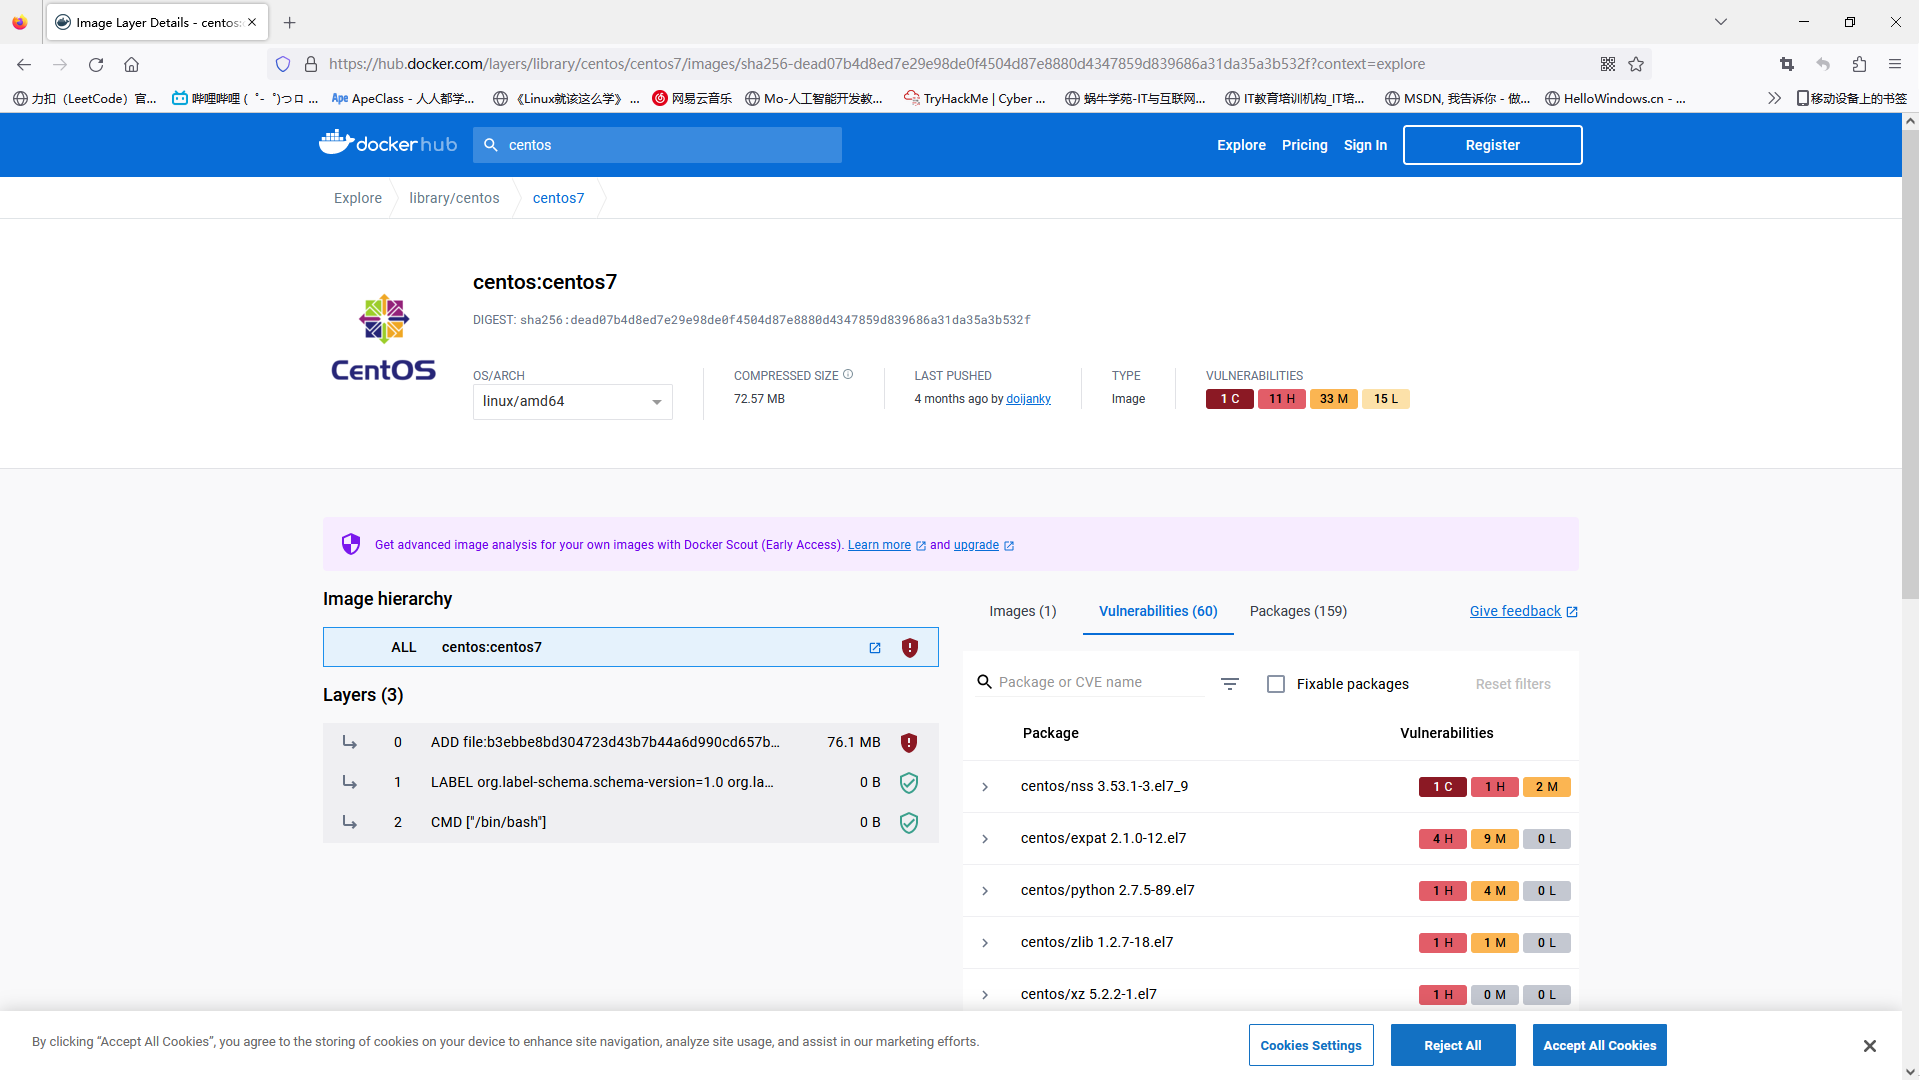The height and width of the screenshot is (1080, 1920).
Task: Click the Reject All button
Action: [x=1452, y=1045]
